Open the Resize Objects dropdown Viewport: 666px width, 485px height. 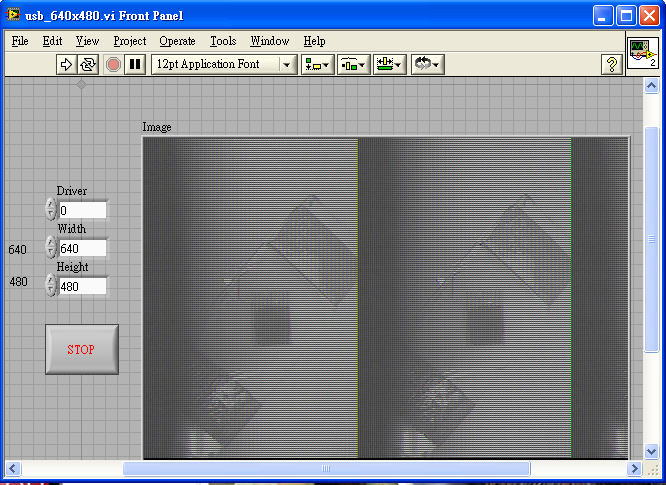(x=390, y=65)
